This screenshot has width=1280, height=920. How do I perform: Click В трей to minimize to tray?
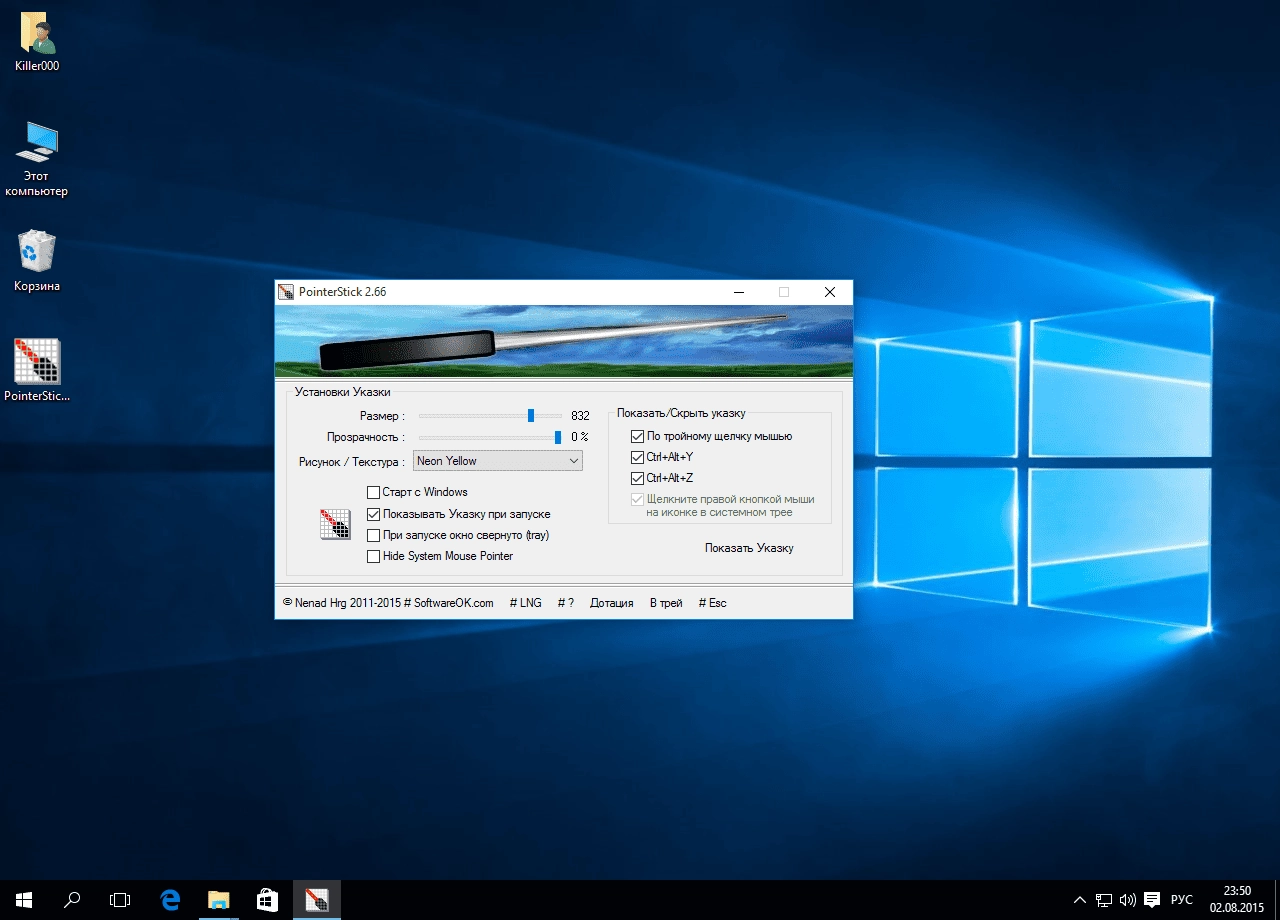[x=666, y=603]
